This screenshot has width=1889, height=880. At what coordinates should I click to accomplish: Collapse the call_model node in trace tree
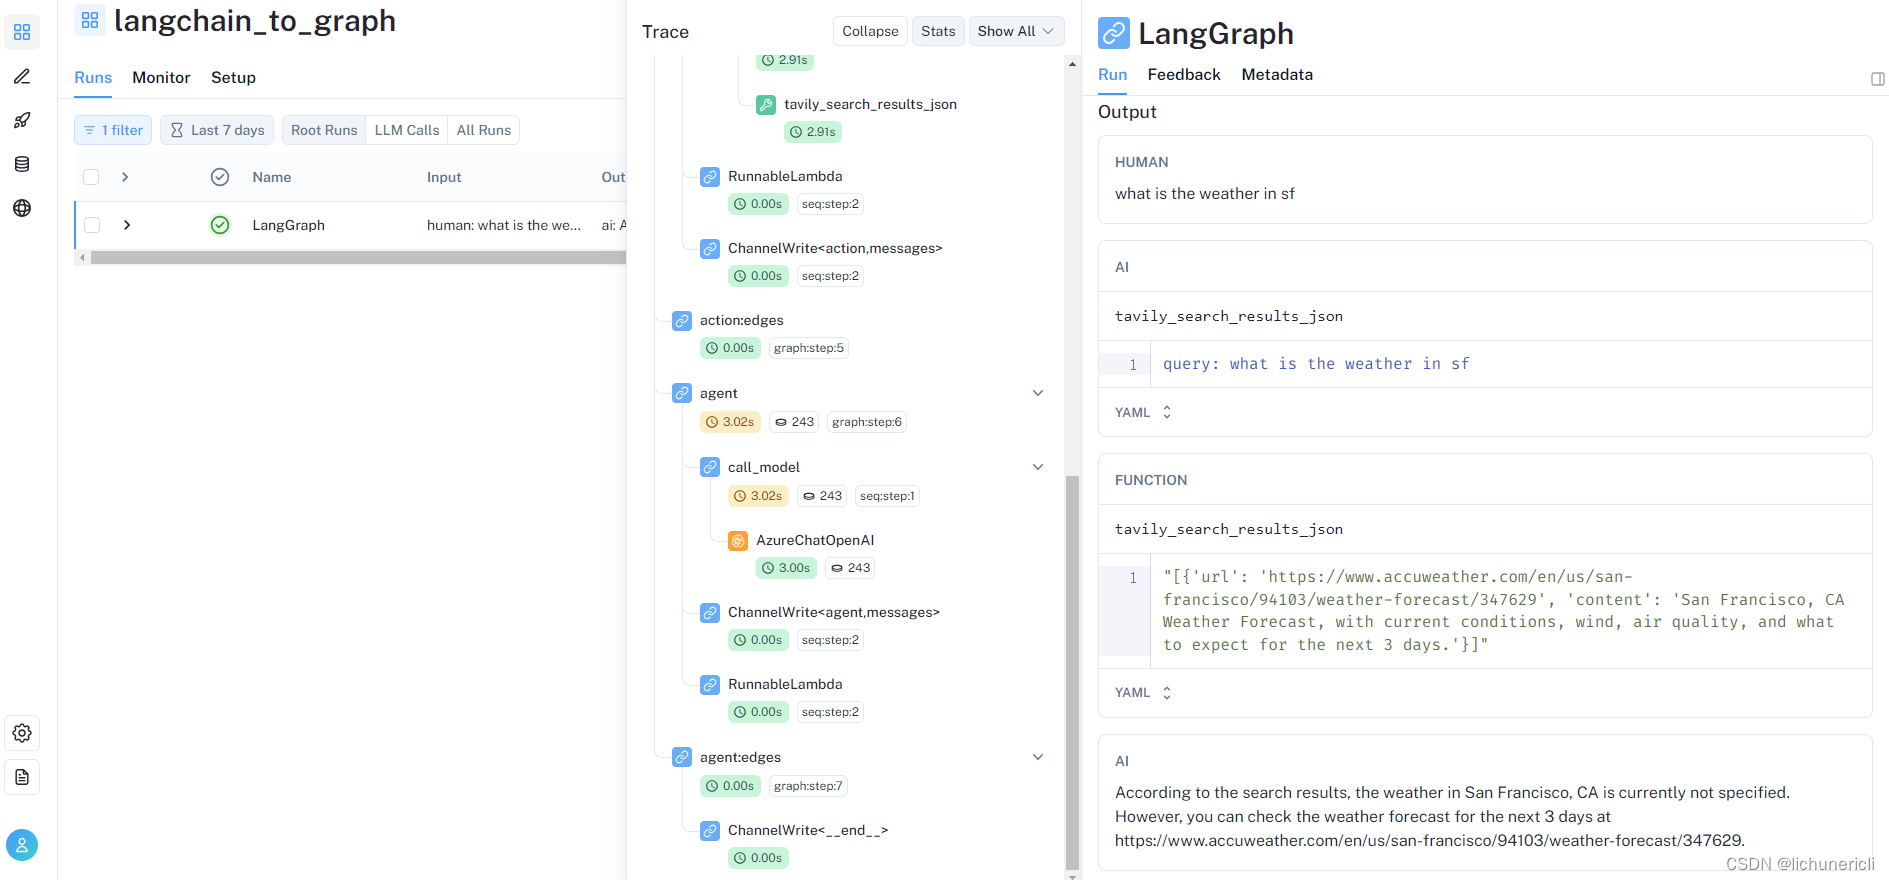(1038, 467)
